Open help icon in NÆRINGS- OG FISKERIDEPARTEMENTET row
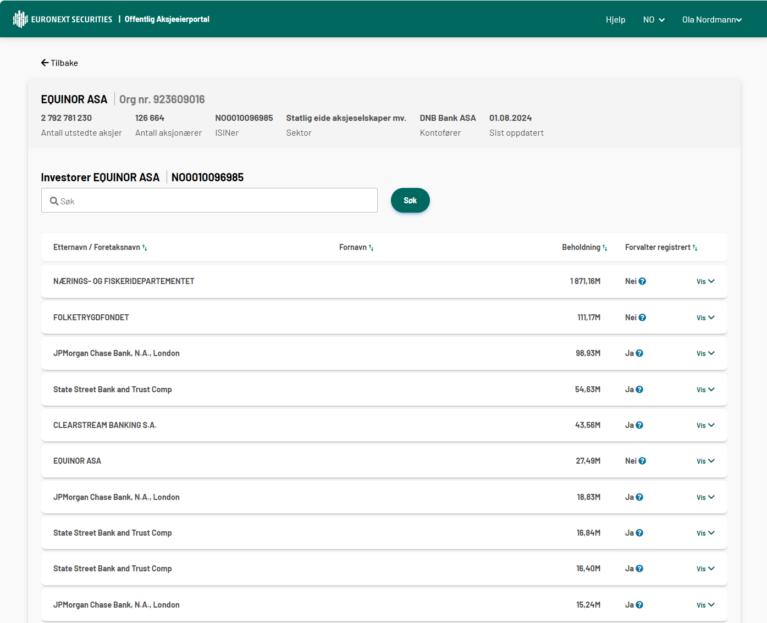 click(x=642, y=281)
